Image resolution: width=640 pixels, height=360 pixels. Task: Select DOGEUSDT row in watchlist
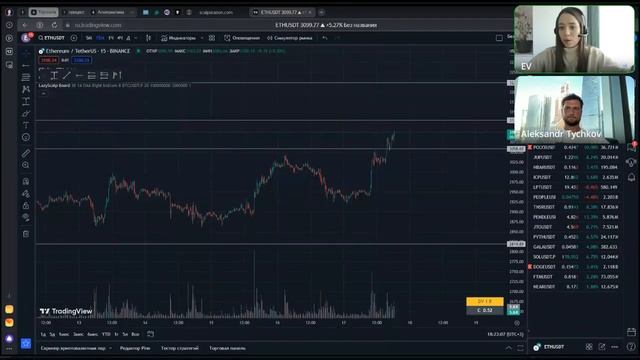click(x=576, y=267)
